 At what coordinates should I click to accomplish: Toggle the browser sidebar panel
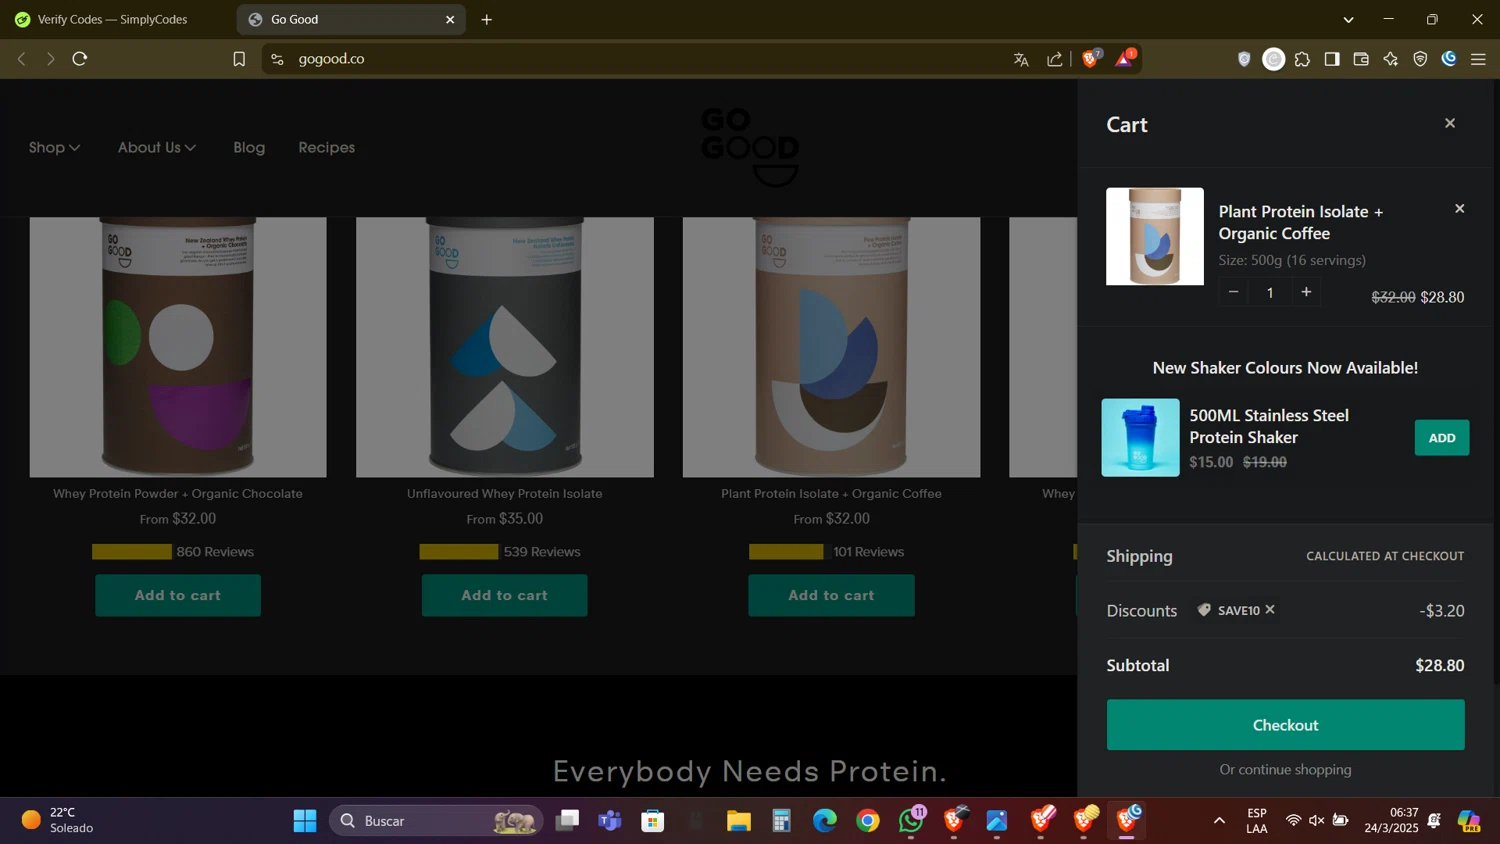tap(1332, 59)
